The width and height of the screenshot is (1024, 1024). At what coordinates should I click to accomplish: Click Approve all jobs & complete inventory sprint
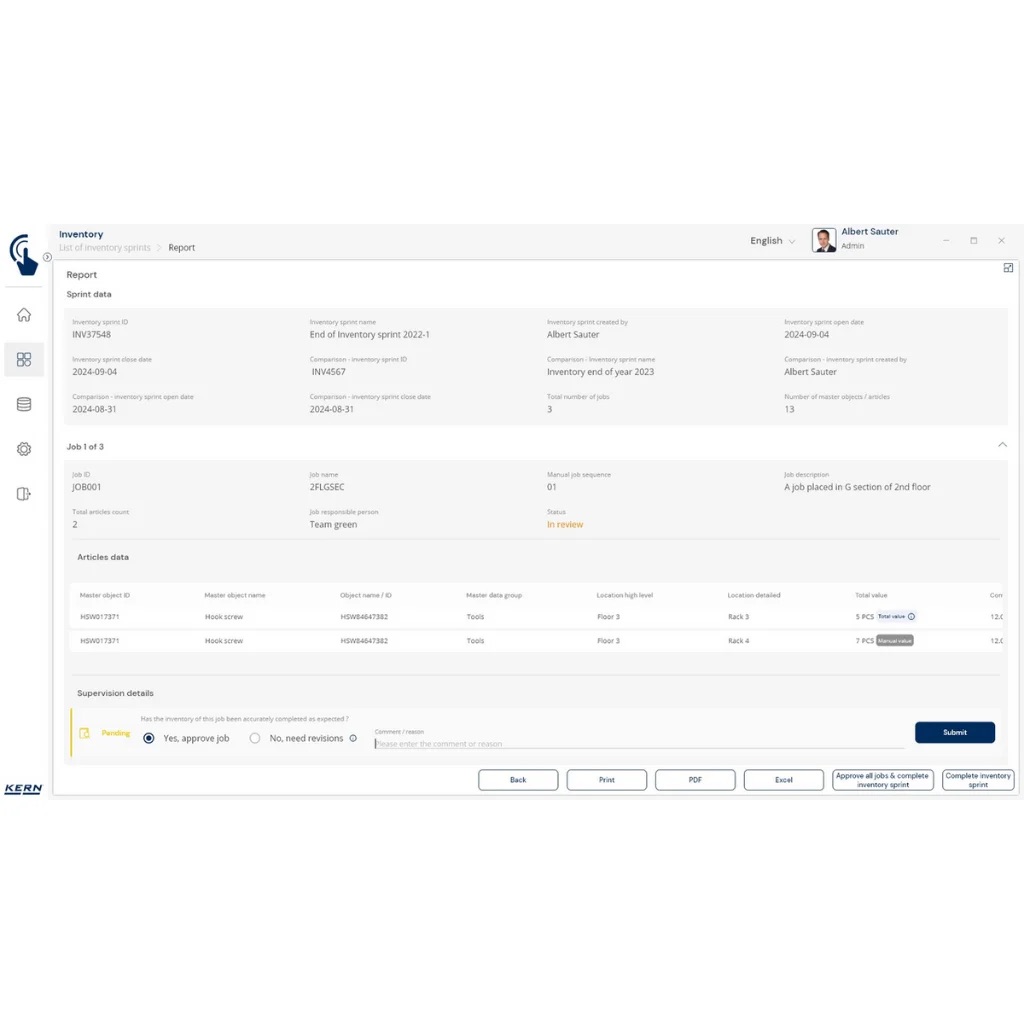coord(883,780)
